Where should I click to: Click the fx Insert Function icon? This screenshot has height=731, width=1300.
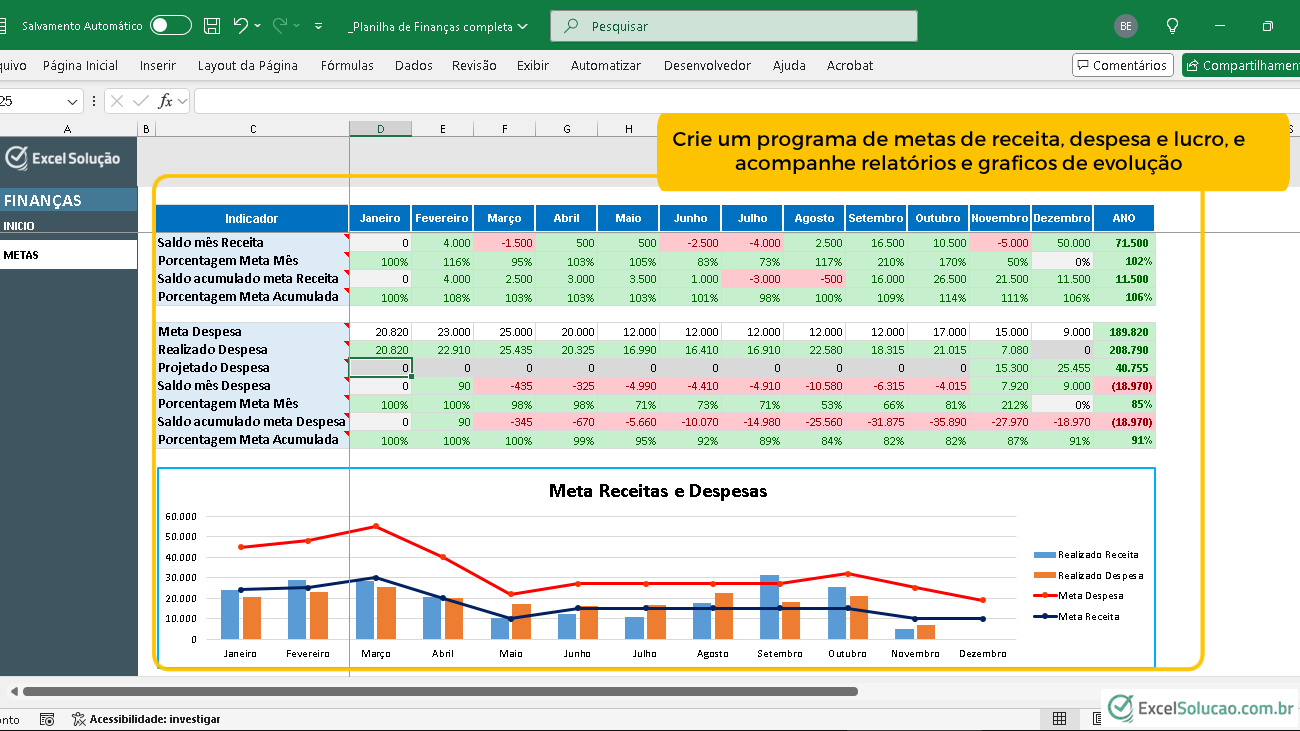[x=166, y=101]
